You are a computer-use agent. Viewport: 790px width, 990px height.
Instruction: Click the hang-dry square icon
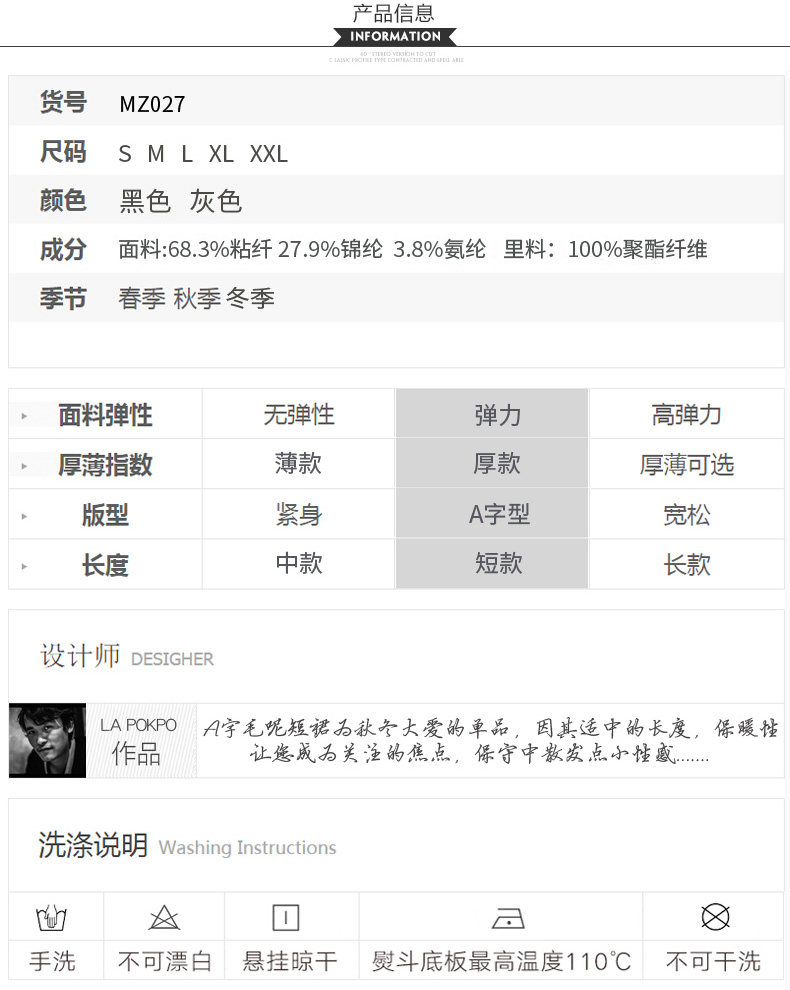[x=285, y=917]
